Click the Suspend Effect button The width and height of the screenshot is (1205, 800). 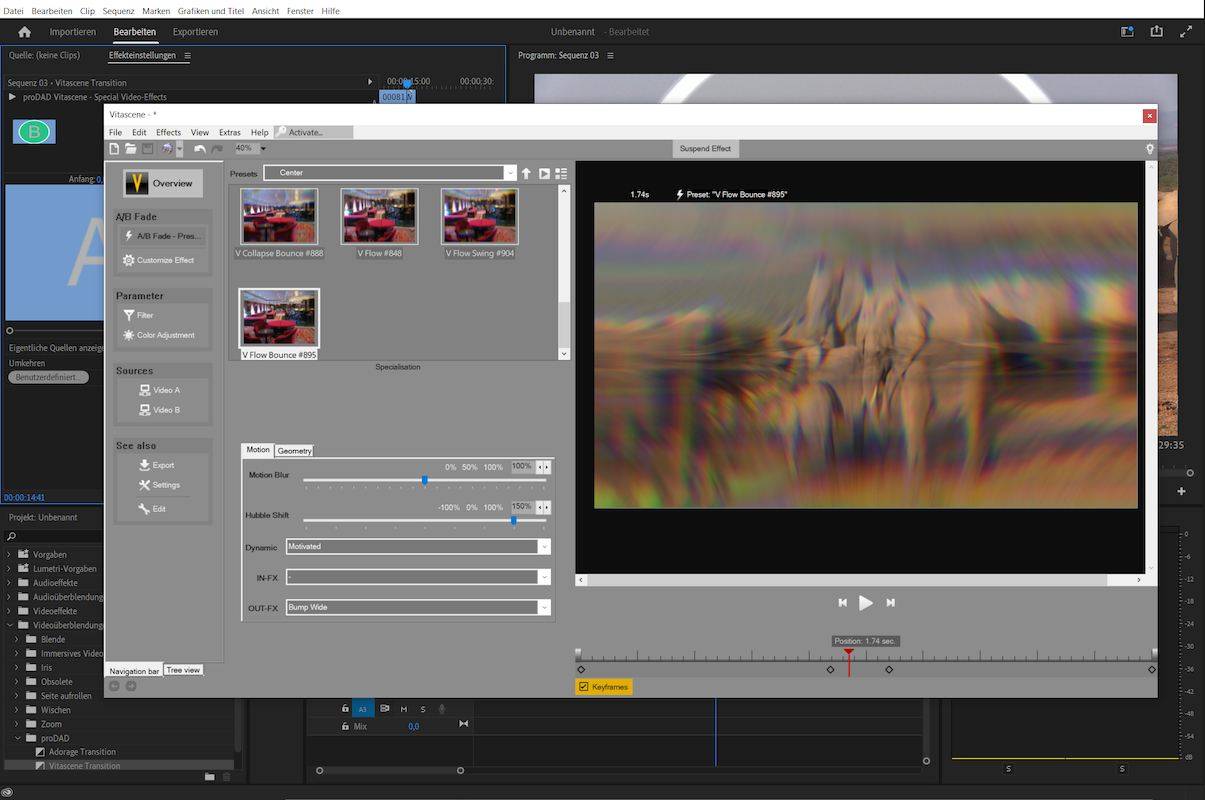[x=705, y=149]
